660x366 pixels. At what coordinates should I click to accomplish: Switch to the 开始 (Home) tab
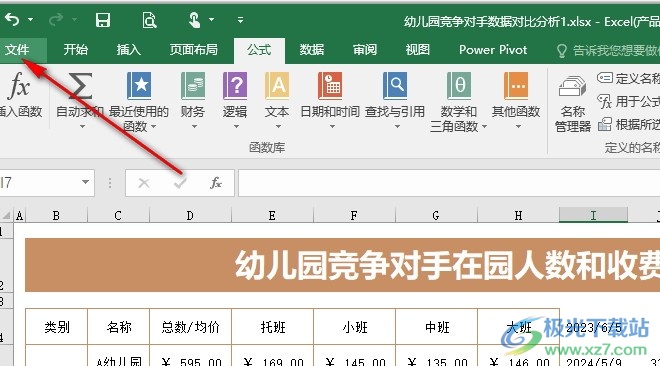[76, 50]
